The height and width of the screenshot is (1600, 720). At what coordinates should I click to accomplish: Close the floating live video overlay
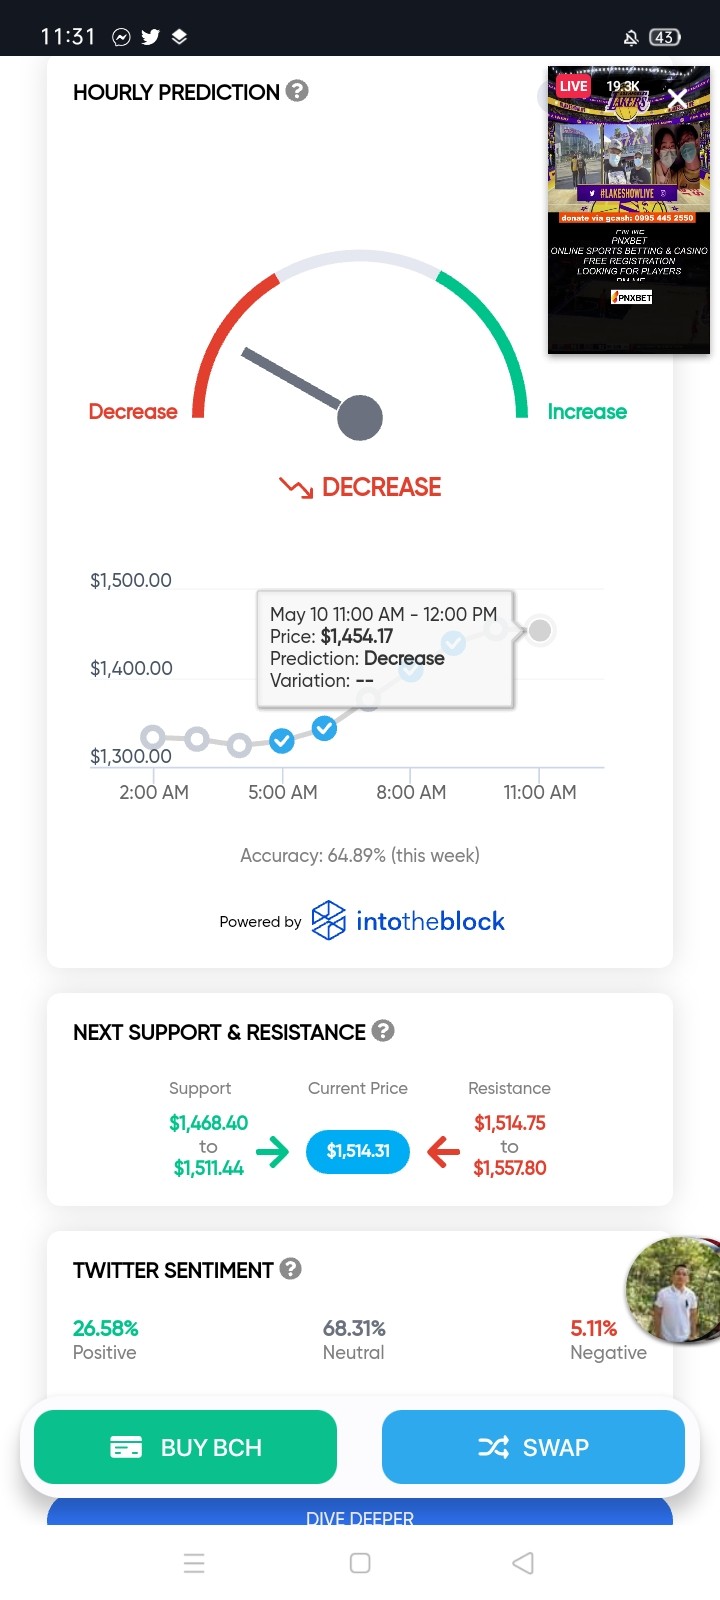pyautogui.click(x=677, y=97)
